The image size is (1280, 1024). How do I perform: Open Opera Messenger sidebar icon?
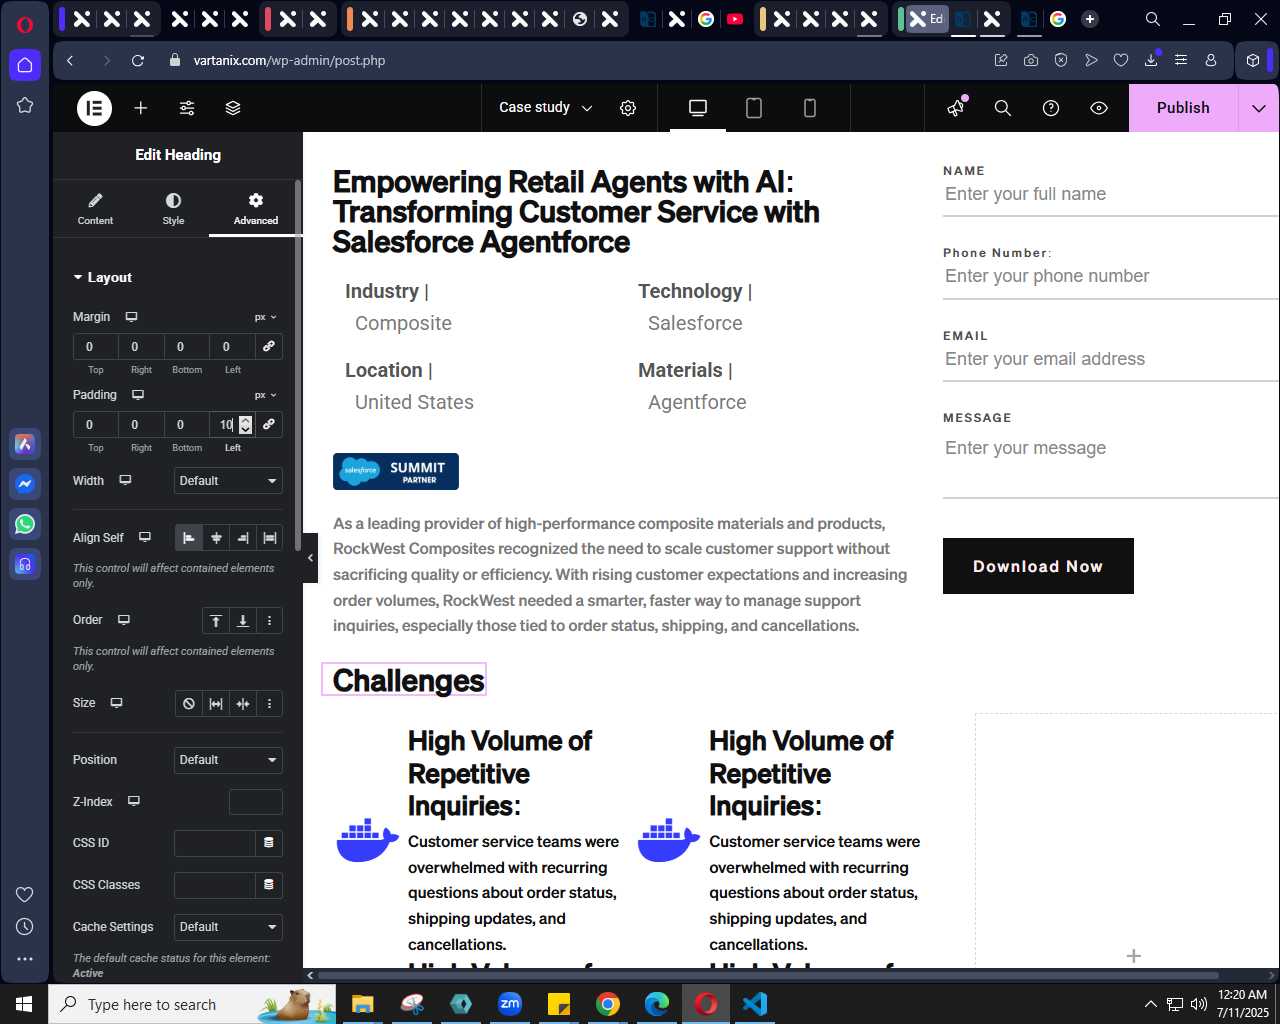25,484
